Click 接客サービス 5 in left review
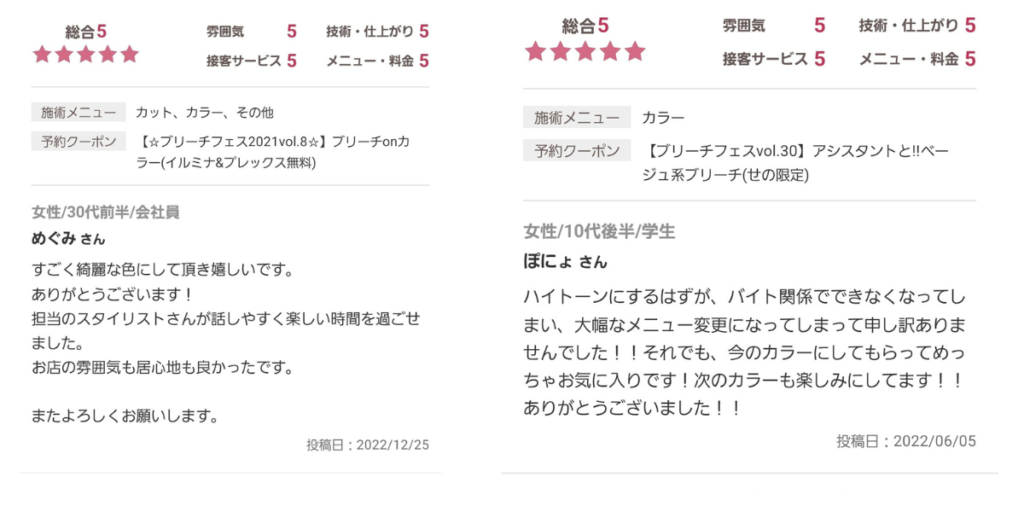Viewport: 1024px width, 512px height. tap(251, 61)
